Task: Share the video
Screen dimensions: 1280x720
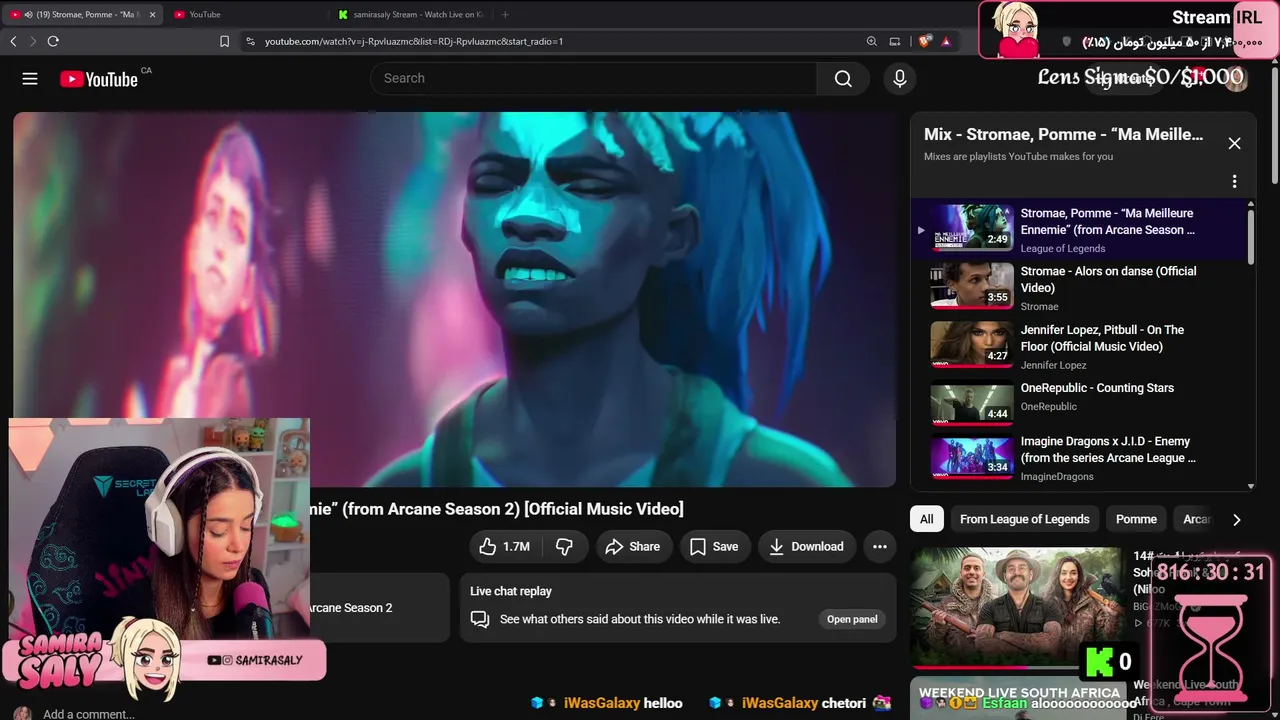Action: pos(633,546)
